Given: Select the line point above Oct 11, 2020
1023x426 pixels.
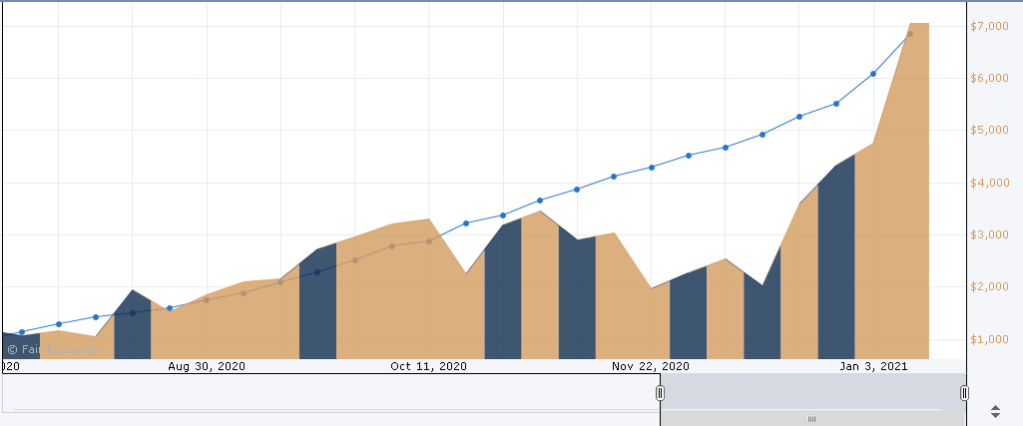Looking at the screenshot, I should click(429, 241).
